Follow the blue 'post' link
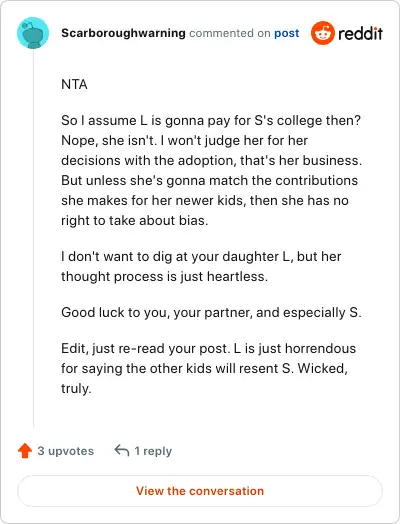This screenshot has width=400, height=524. pyautogui.click(x=286, y=33)
